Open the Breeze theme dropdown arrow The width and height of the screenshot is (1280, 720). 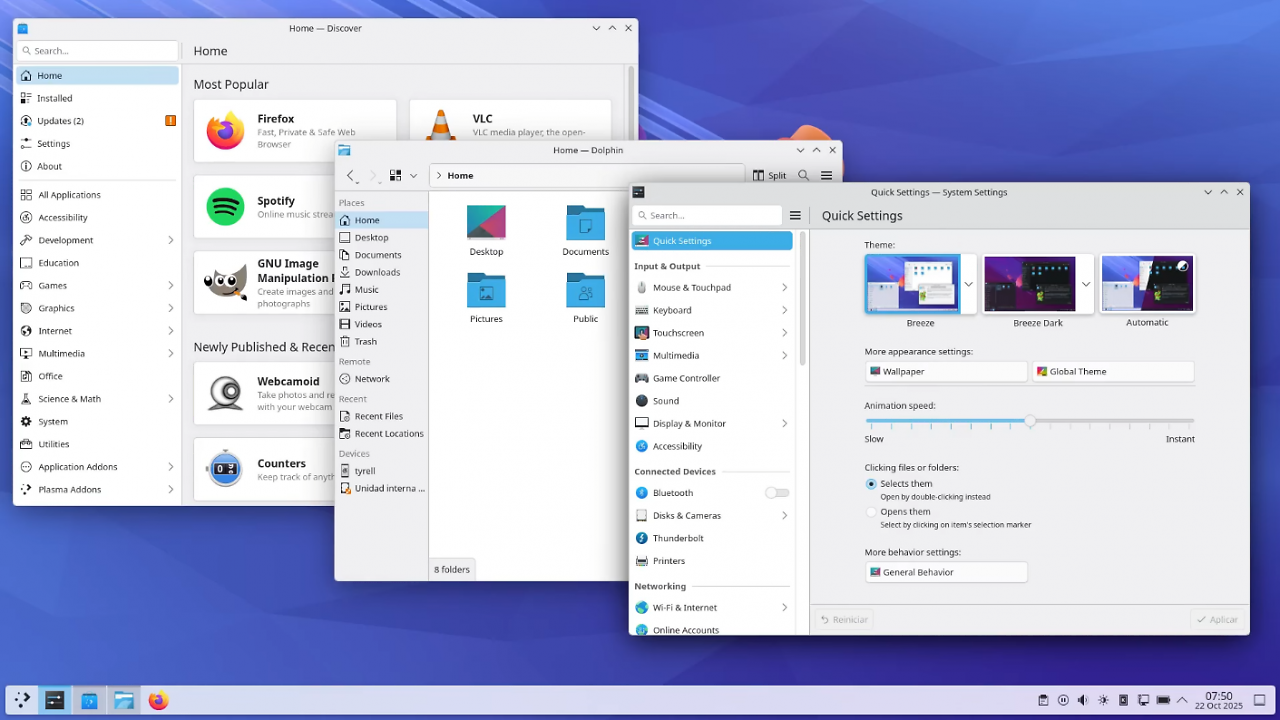tap(968, 284)
